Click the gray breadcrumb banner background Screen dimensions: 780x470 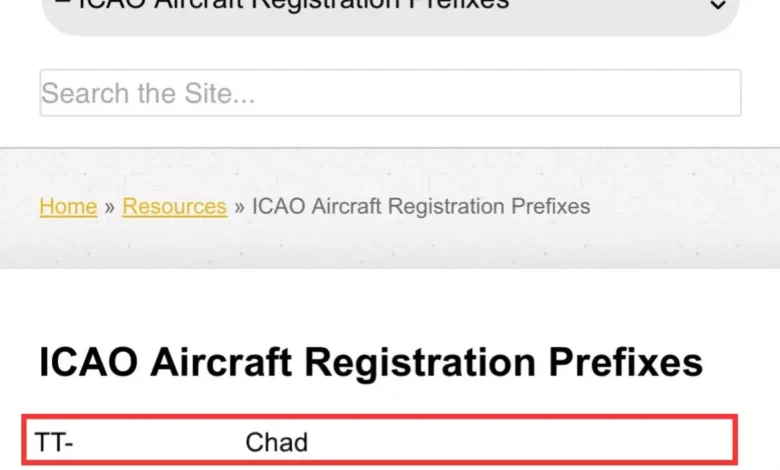coord(390,244)
